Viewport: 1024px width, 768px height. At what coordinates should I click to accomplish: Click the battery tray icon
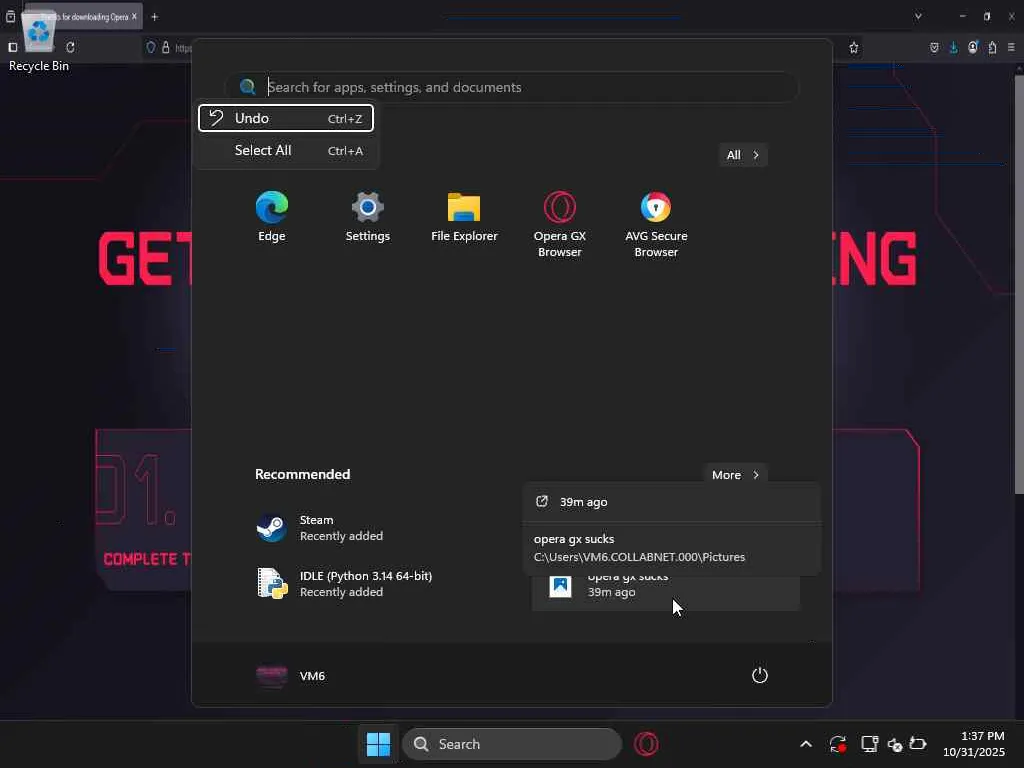coord(918,744)
